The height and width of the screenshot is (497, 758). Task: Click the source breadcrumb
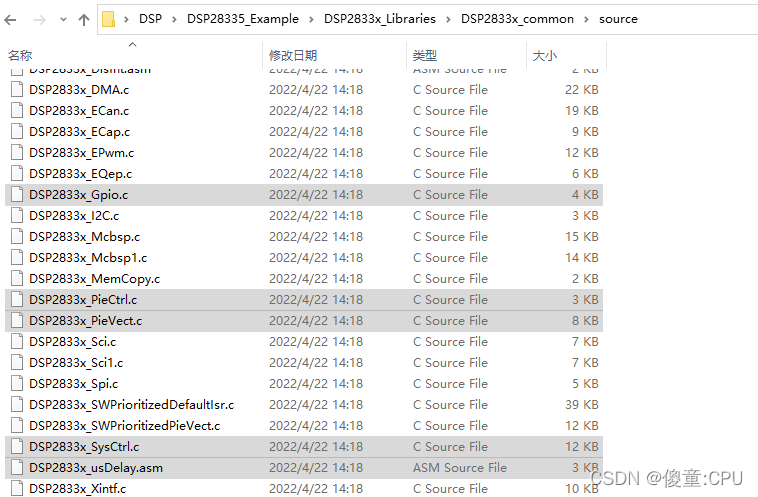tap(618, 19)
